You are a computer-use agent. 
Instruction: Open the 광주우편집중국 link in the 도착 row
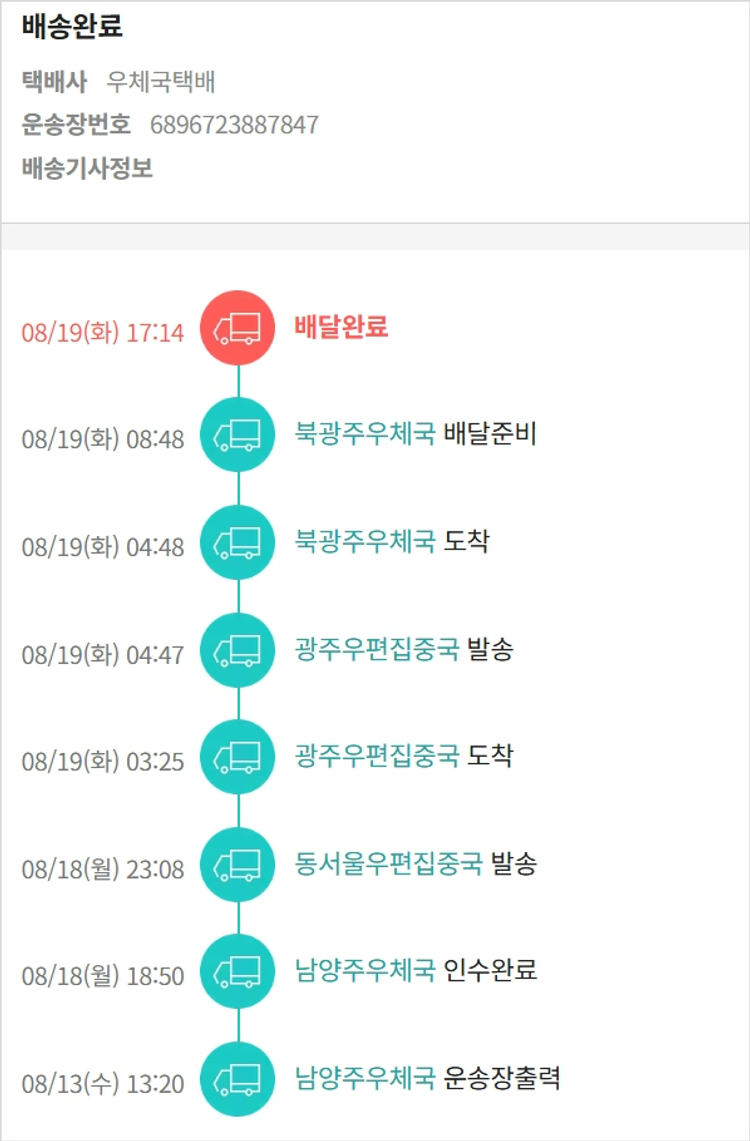point(377,755)
